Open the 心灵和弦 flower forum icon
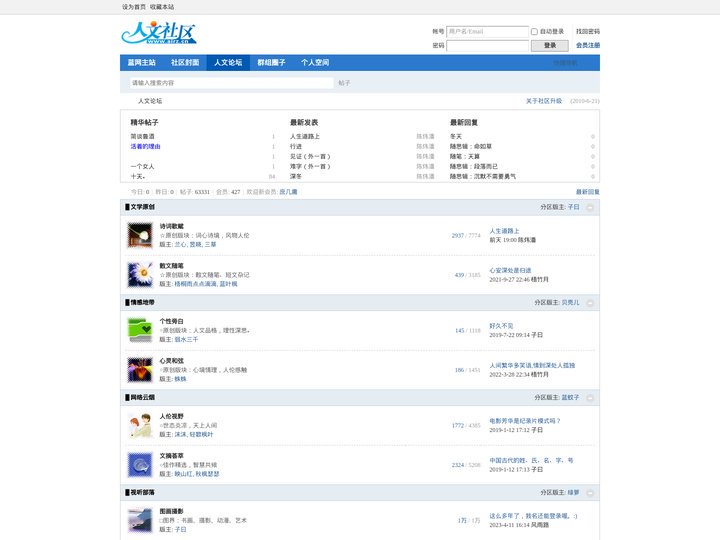Image resolution: width=720 pixels, height=540 pixels. click(140, 370)
